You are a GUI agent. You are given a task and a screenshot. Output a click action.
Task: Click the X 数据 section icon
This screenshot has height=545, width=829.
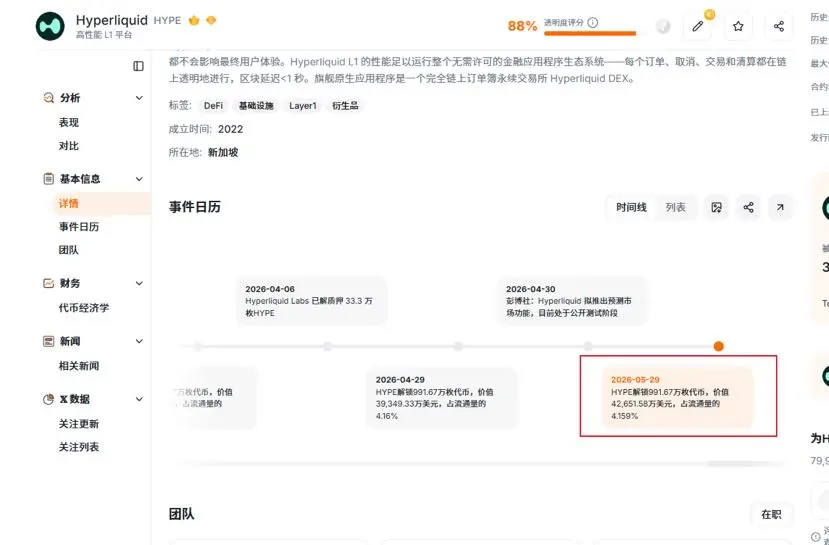tap(49, 399)
